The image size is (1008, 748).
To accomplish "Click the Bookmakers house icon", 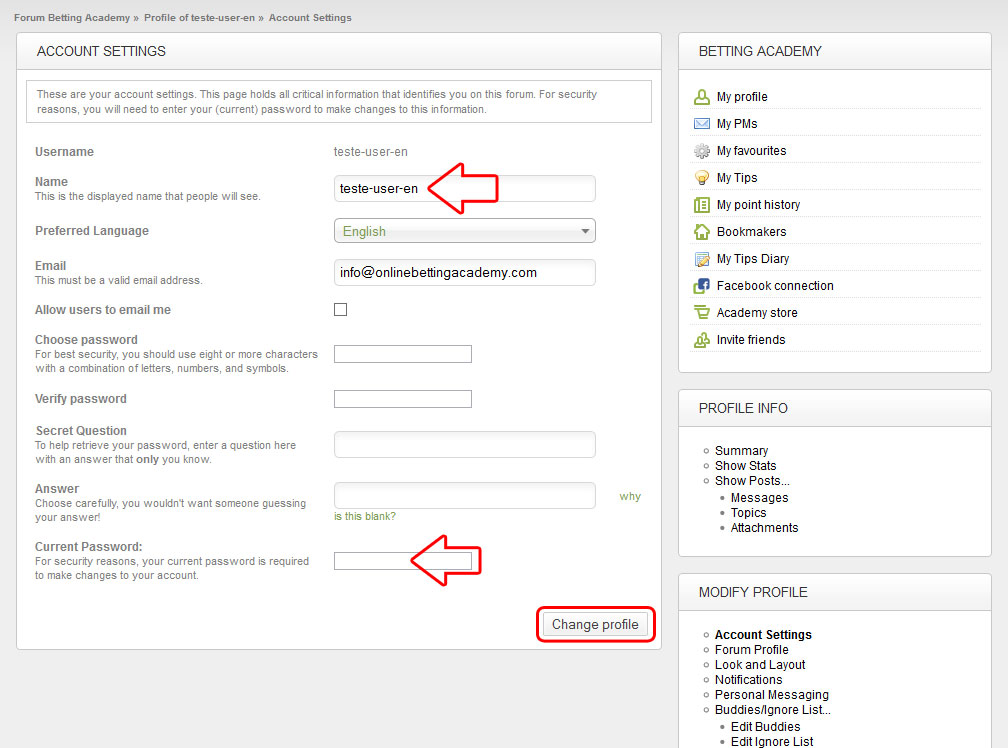I will tap(702, 232).
